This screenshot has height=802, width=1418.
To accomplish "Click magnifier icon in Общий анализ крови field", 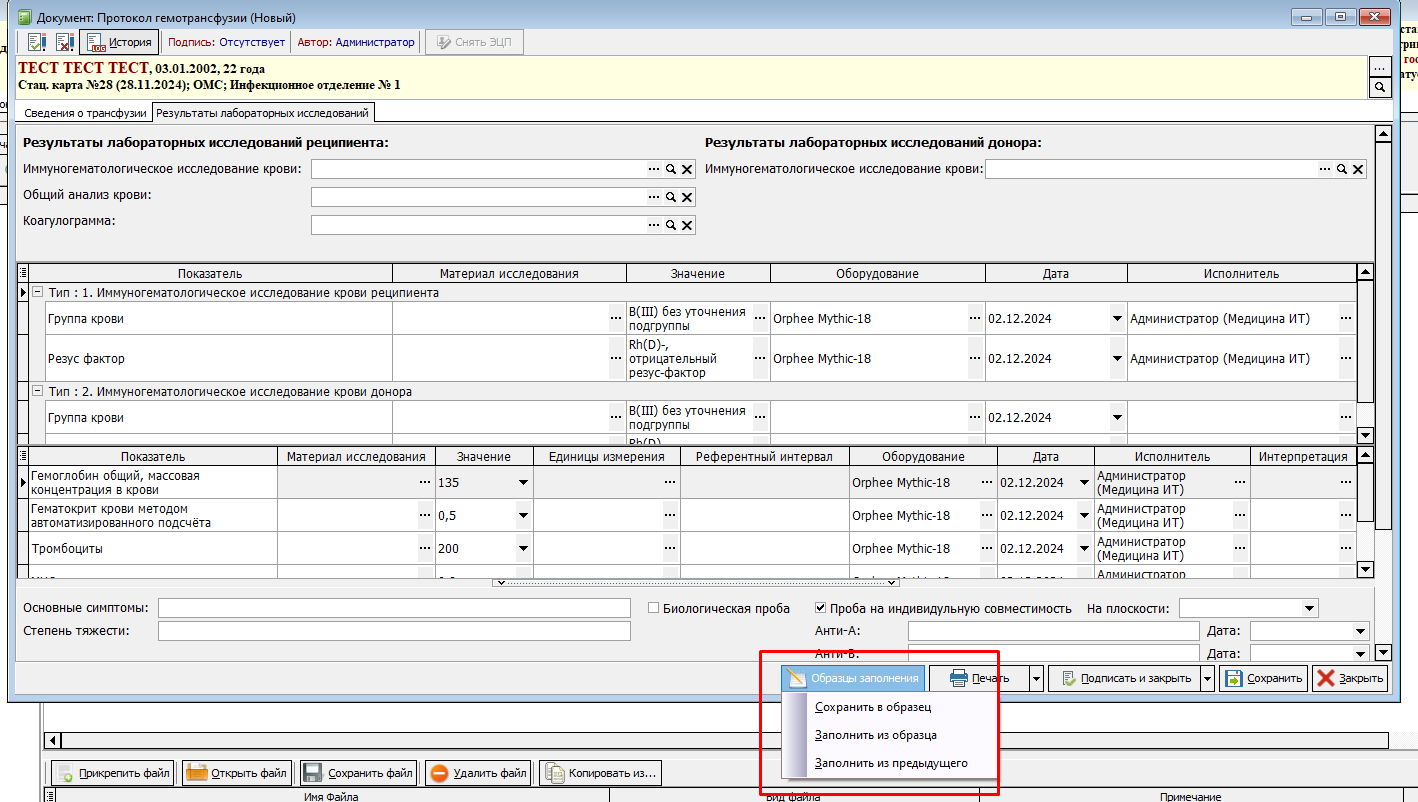I will point(671,197).
